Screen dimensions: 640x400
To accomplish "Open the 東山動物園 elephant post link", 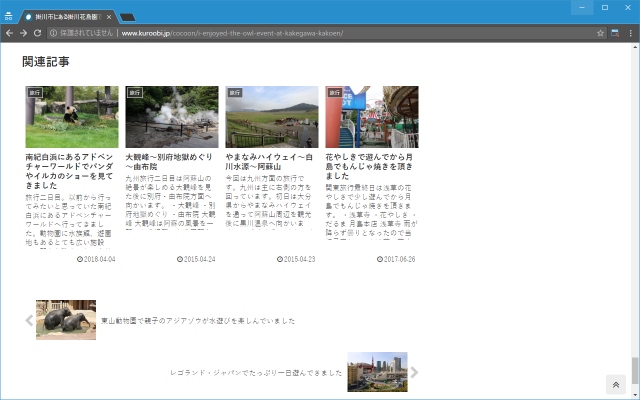I will (x=198, y=321).
